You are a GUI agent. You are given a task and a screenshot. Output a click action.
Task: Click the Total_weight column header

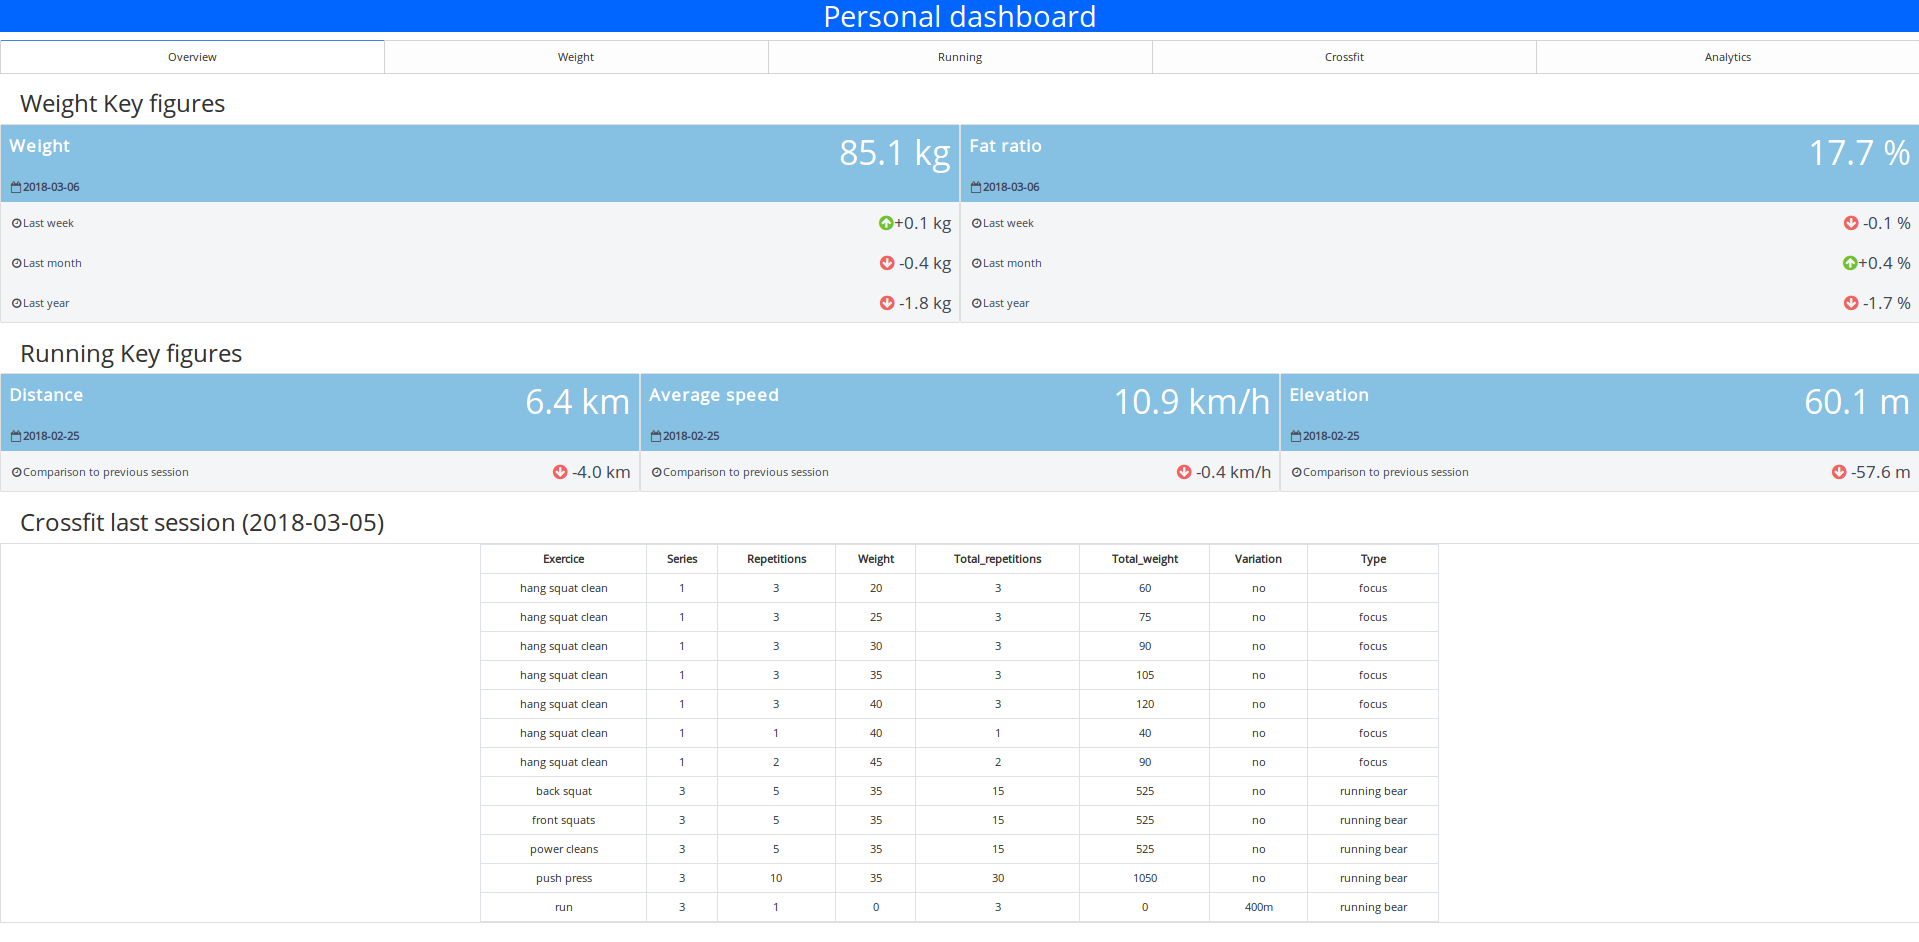pos(1144,559)
